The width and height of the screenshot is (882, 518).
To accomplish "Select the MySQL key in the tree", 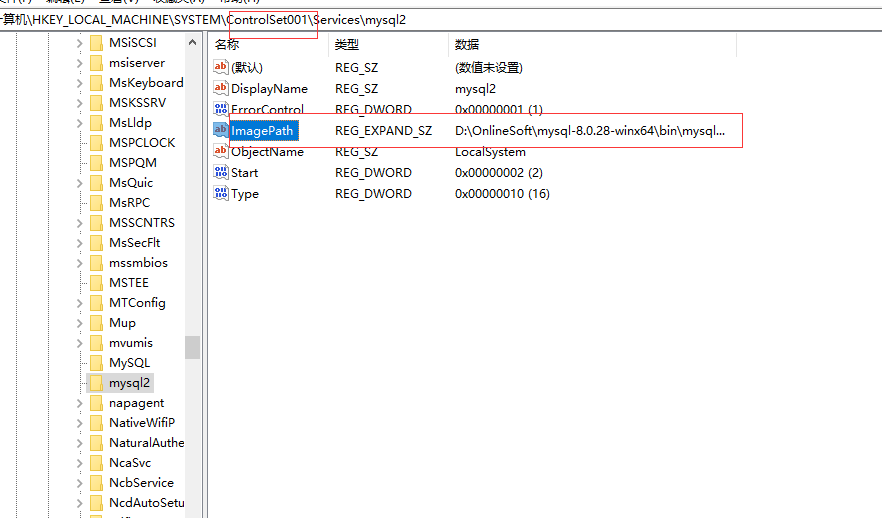I will click(x=129, y=363).
